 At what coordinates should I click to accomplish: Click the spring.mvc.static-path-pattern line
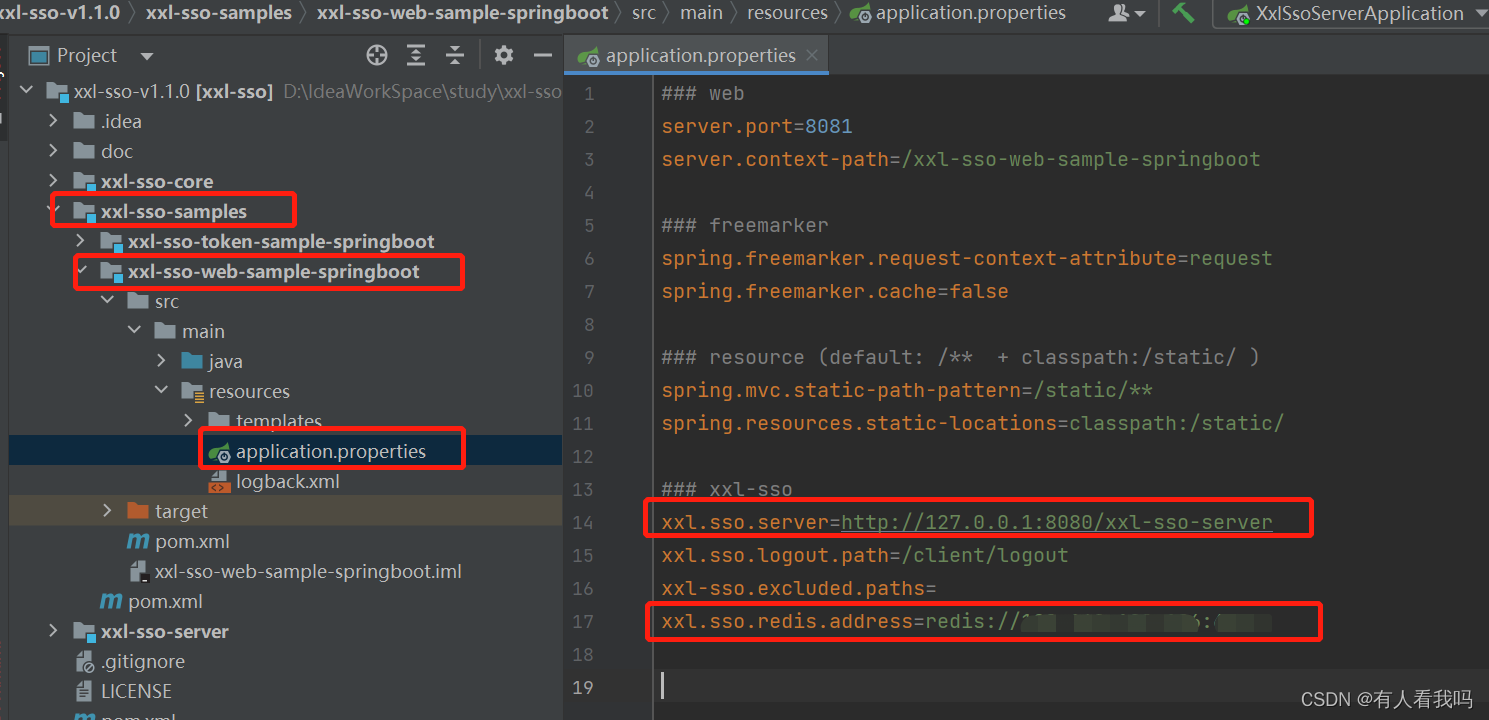coord(907,390)
